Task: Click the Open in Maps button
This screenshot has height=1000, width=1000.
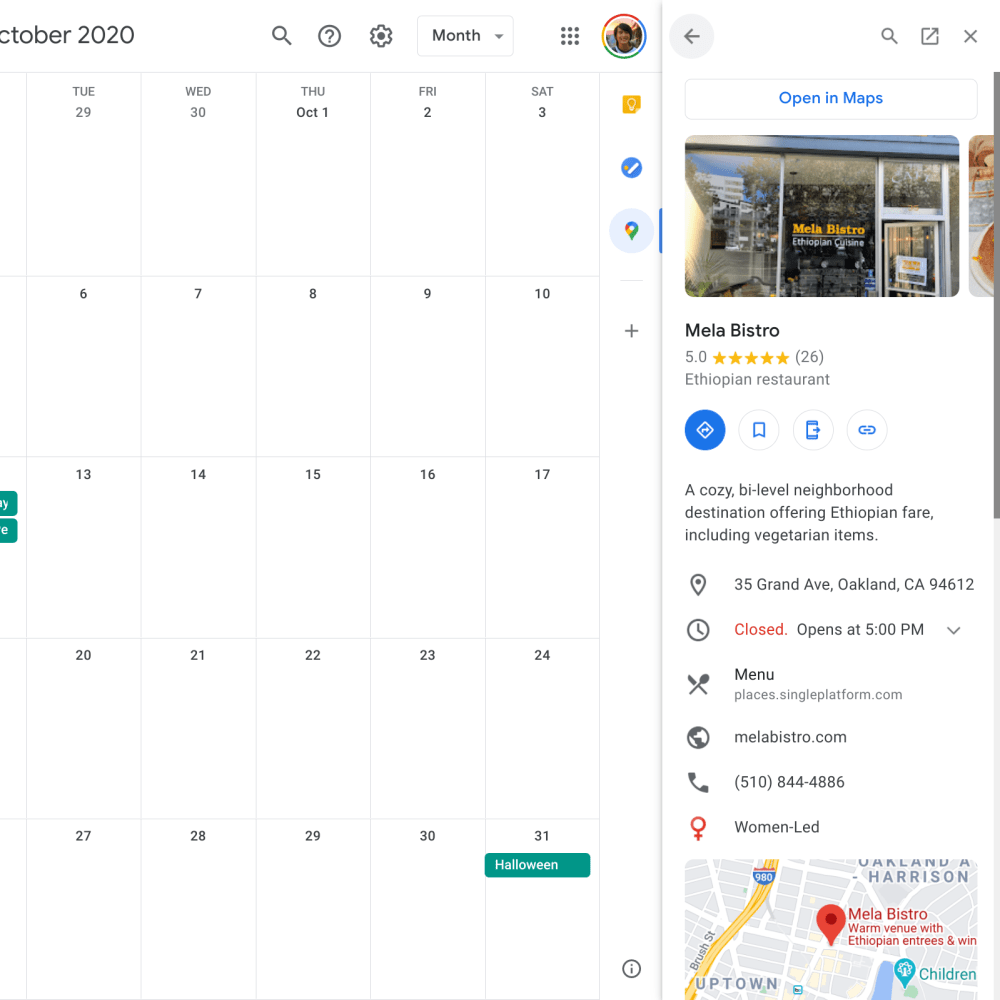Action: (x=830, y=98)
